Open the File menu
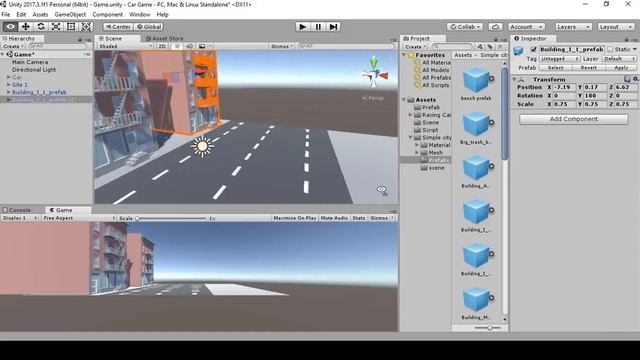Screen dimensions: 640x360 [x=6, y=14]
